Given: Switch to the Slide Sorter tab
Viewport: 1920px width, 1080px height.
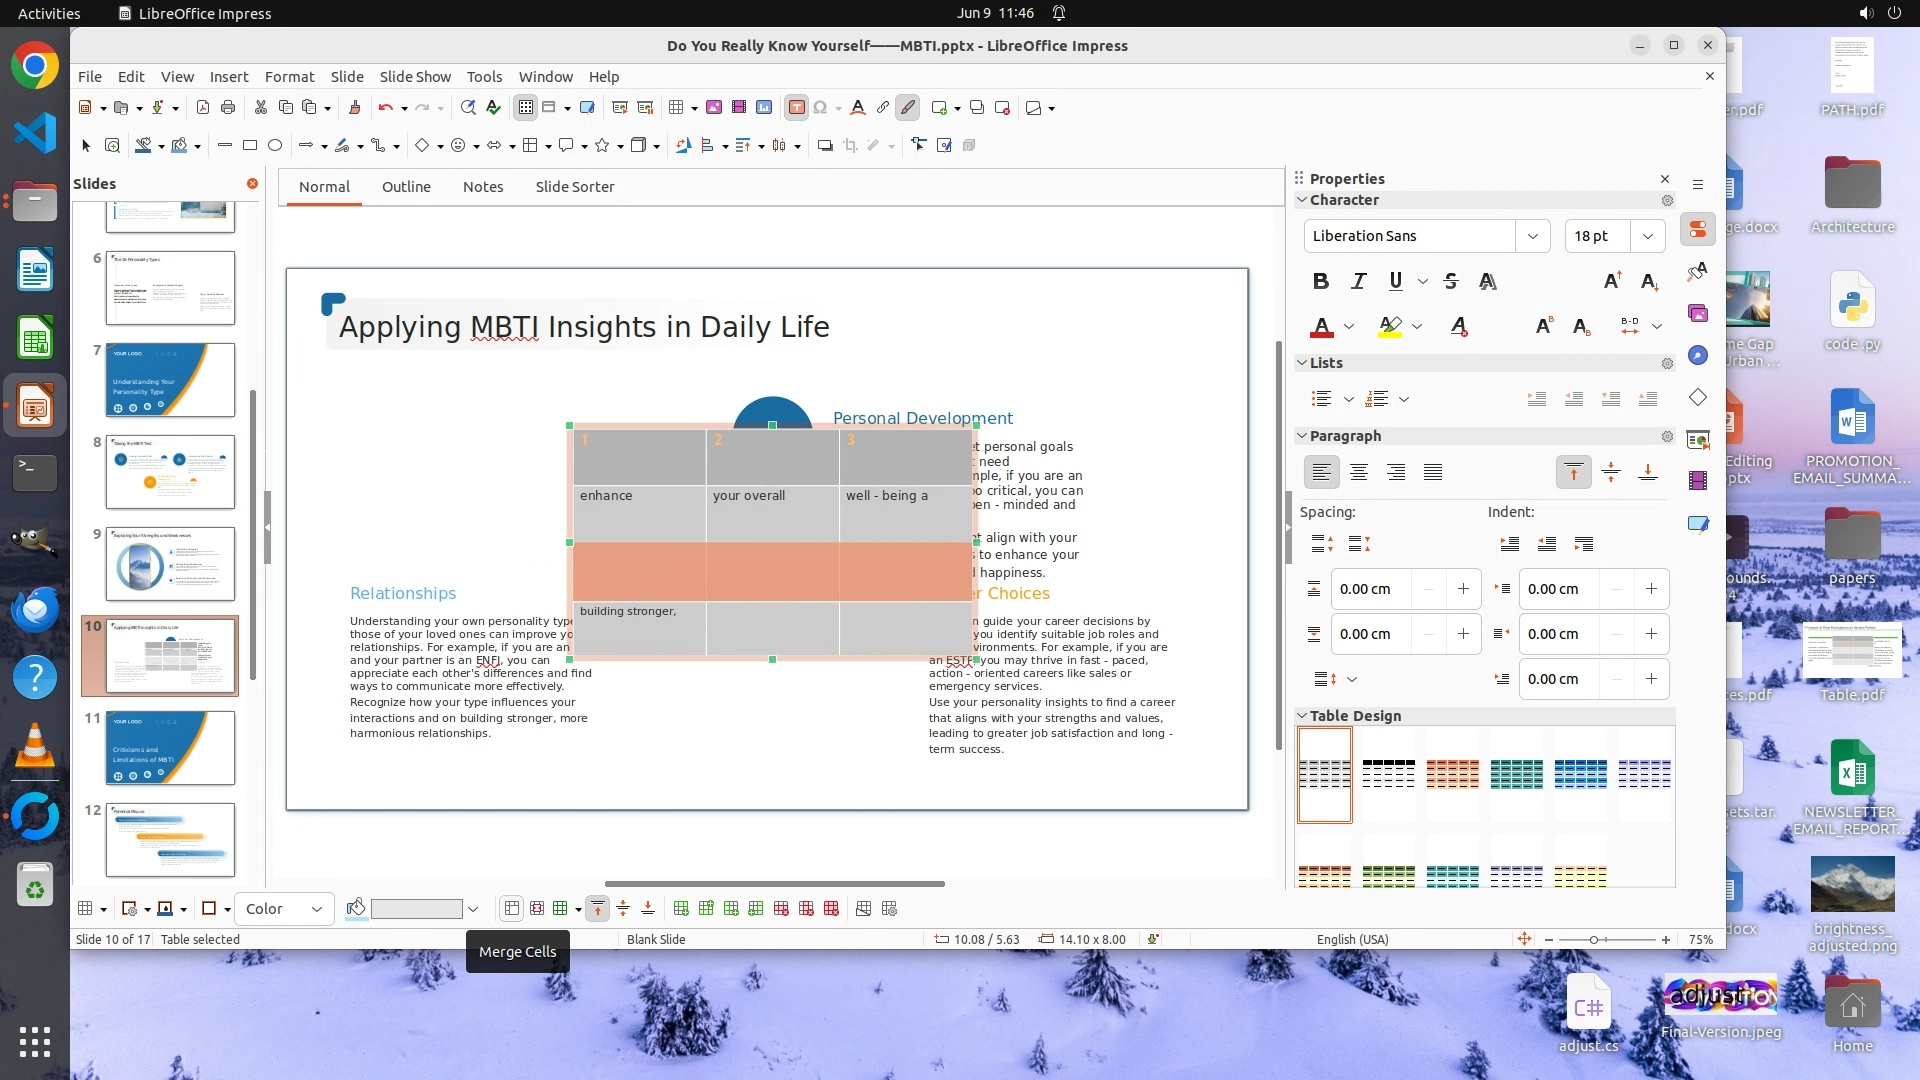Looking at the screenshot, I should [x=574, y=187].
